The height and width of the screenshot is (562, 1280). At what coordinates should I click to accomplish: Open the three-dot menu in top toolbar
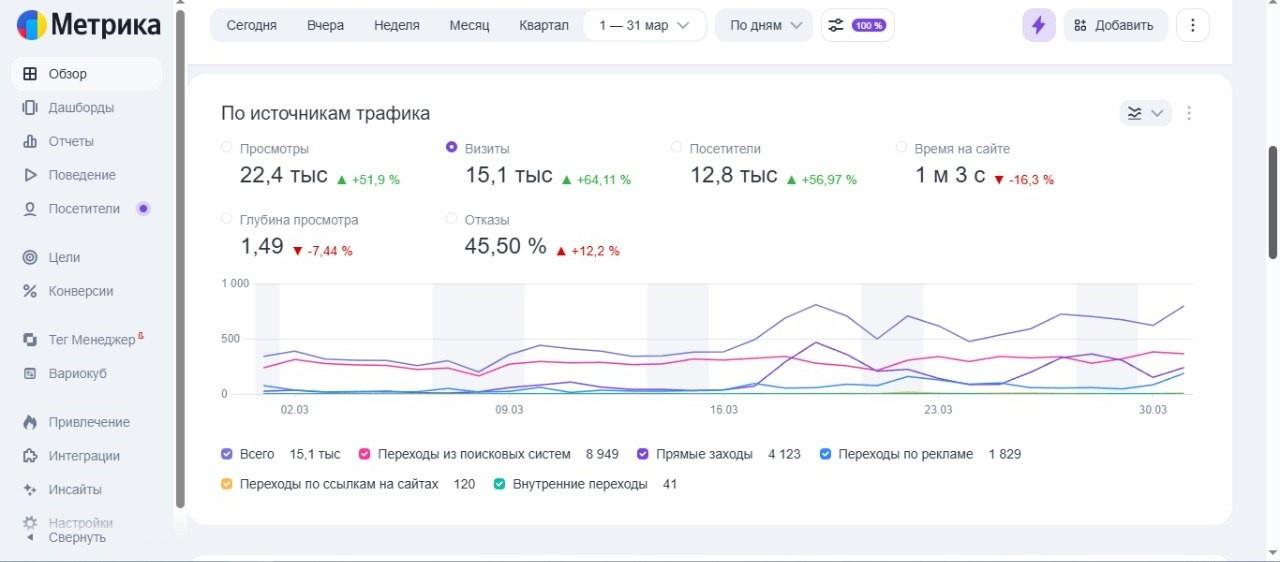pyautogui.click(x=1192, y=25)
